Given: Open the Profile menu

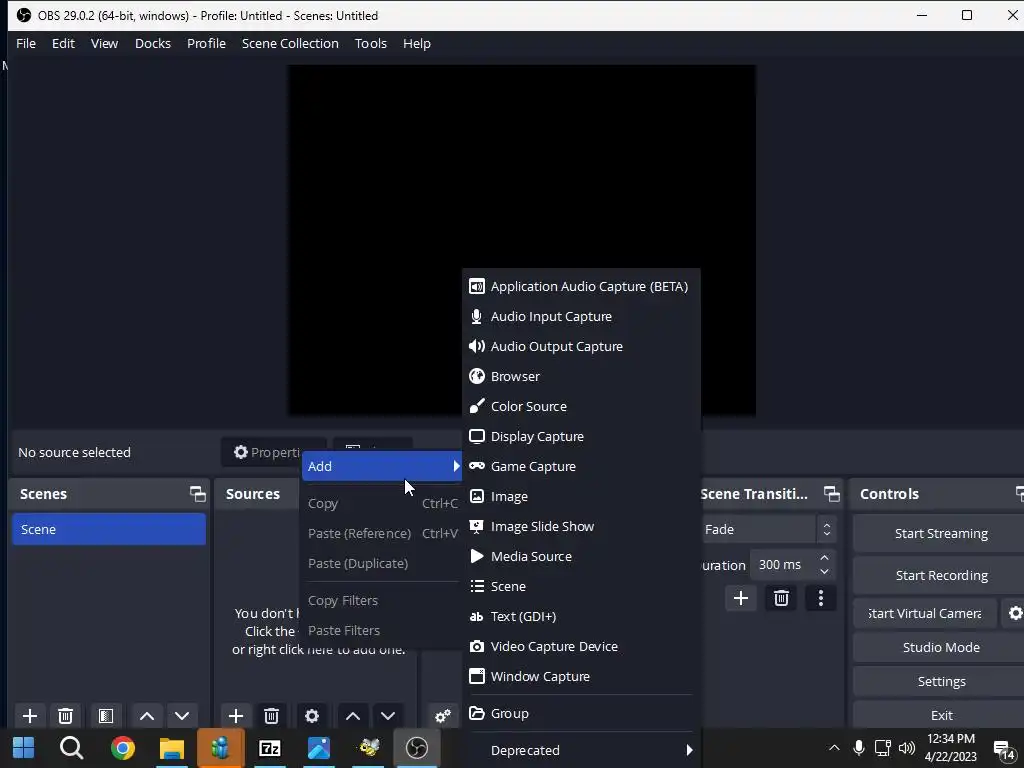Looking at the screenshot, I should (x=206, y=44).
